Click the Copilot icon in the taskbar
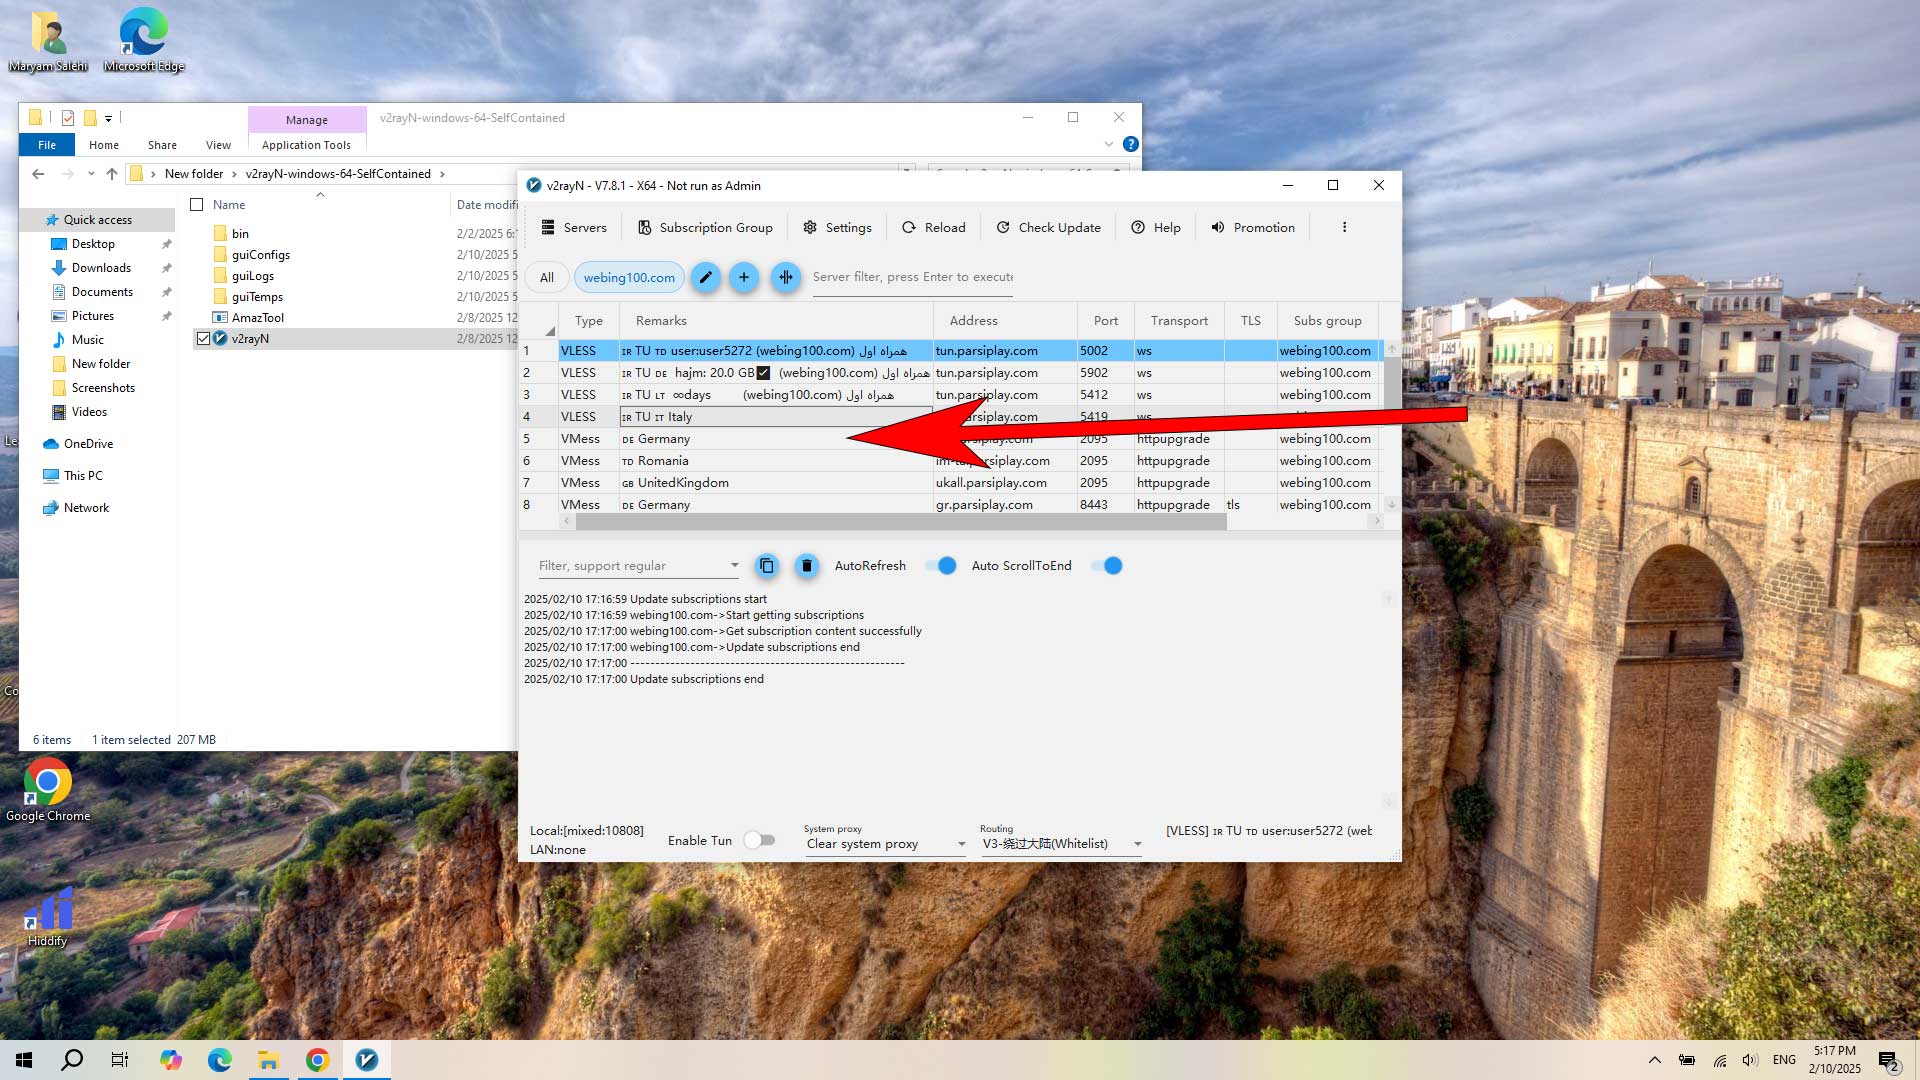Image resolution: width=1920 pixels, height=1080 pixels. pyautogui.click(x=171, y=1060)
